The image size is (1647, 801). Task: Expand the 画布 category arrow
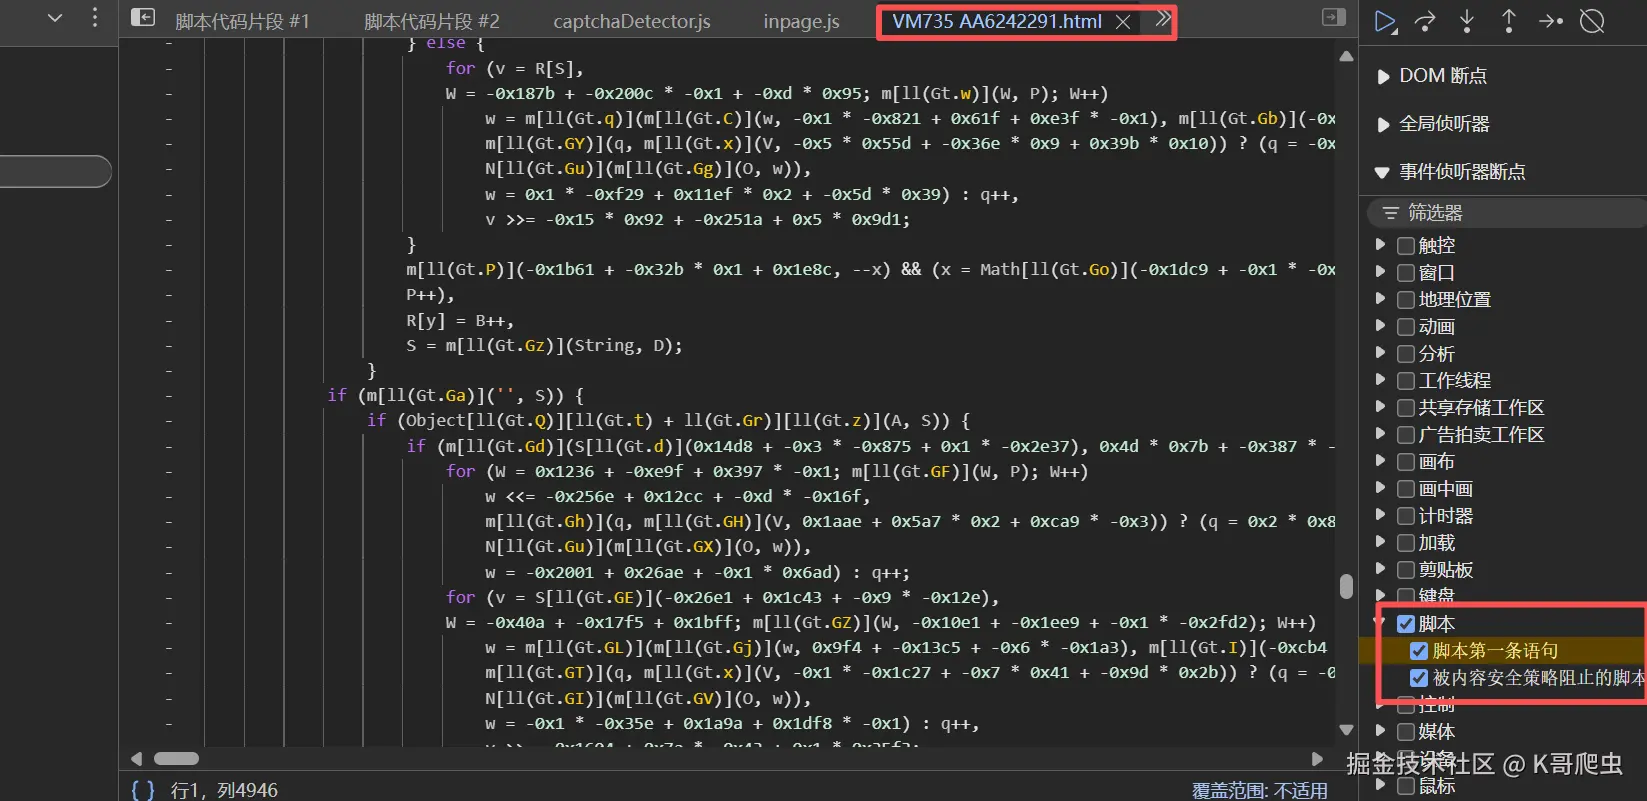(1381, 461)
